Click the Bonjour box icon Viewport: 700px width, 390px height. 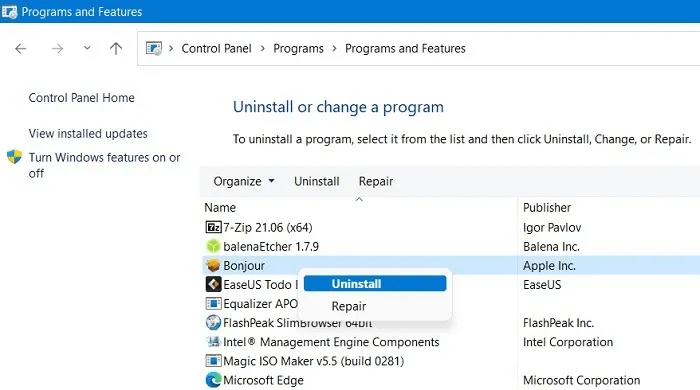coord(213,266)
